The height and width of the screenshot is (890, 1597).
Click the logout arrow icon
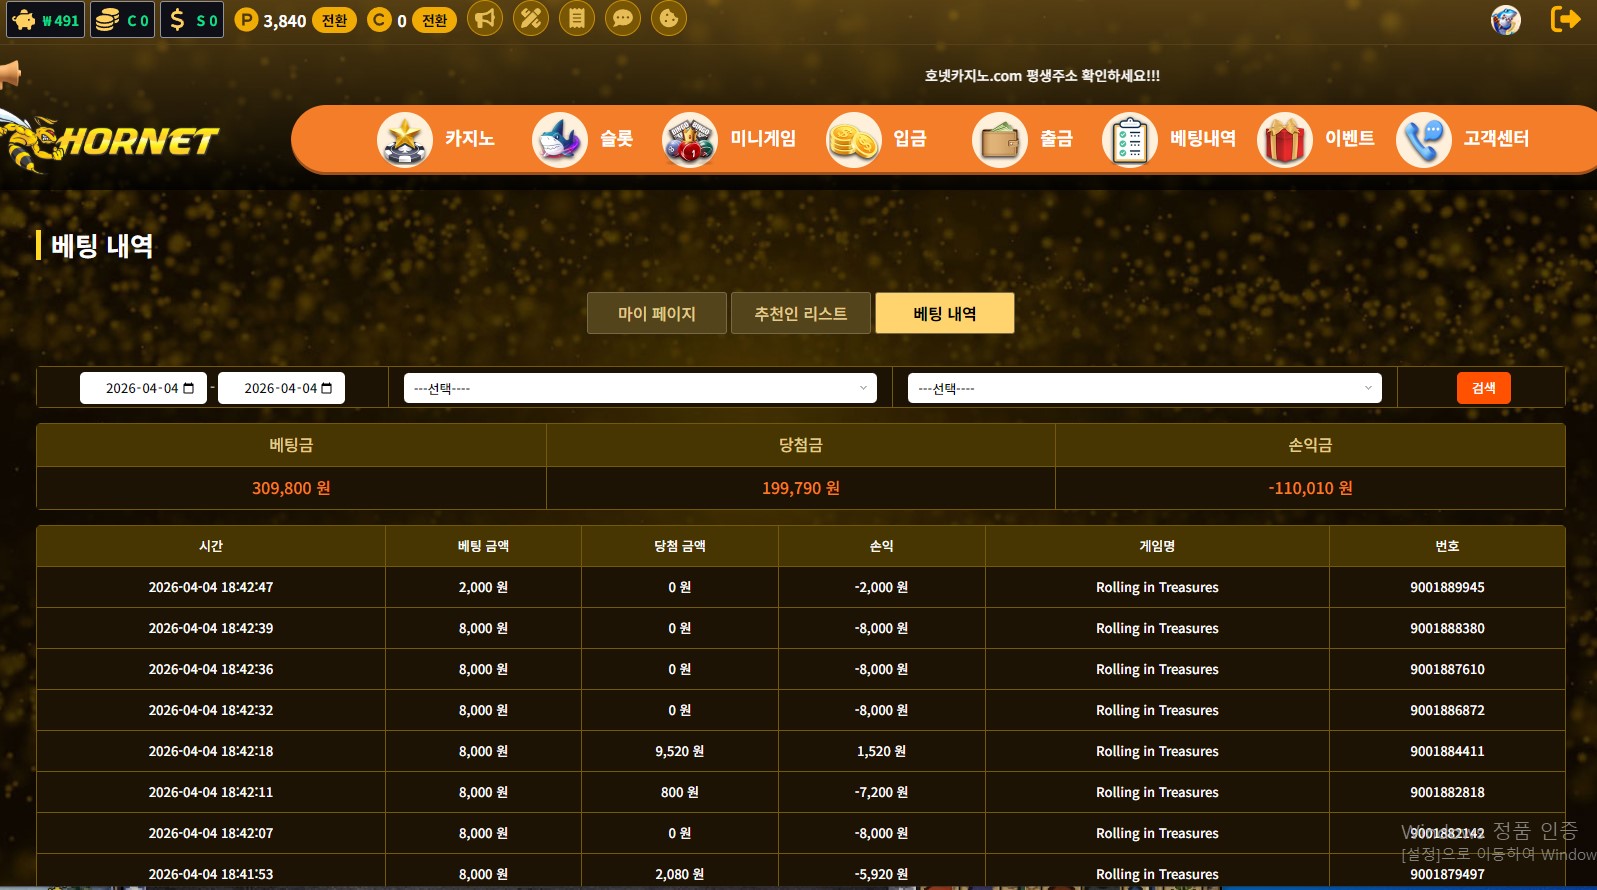(1565, 19)
